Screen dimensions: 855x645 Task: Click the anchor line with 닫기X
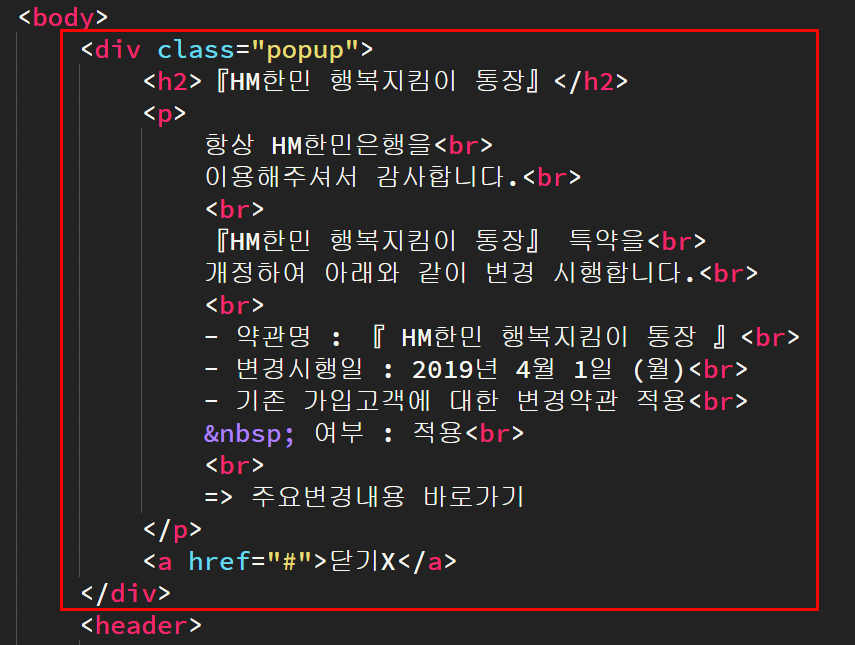299,562
